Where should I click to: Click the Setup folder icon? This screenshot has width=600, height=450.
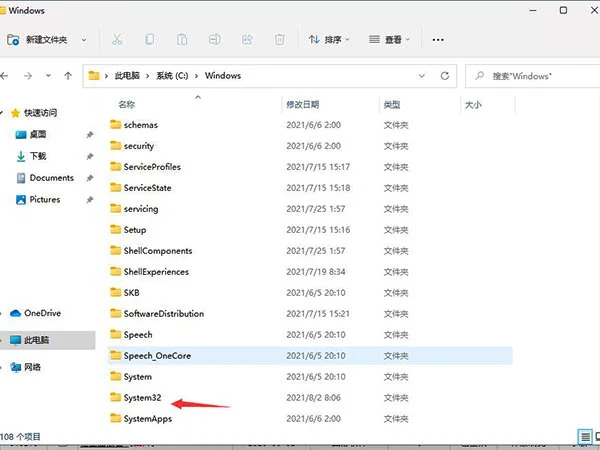[116, 229]
